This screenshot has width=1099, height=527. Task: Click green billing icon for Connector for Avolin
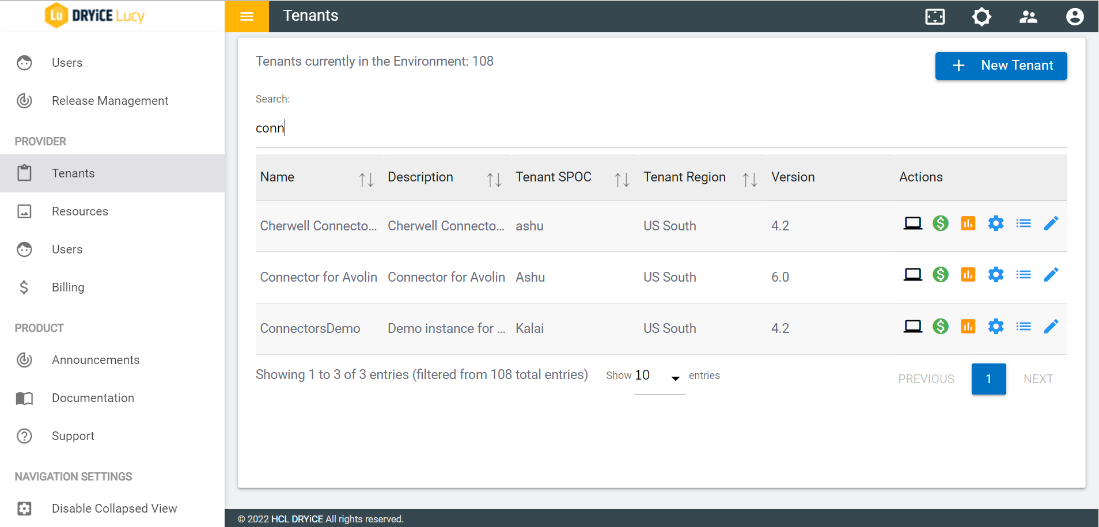point(940,275)
